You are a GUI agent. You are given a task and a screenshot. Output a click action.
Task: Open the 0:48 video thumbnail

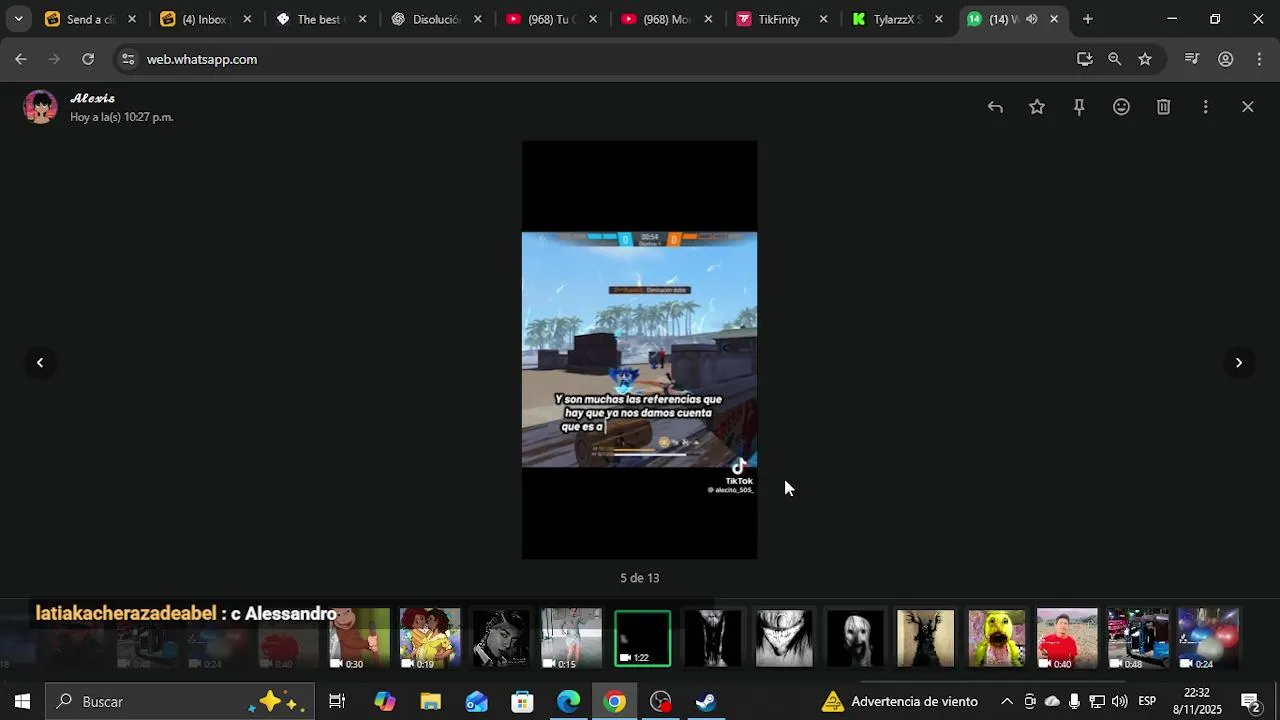(x=1138, y=638)
